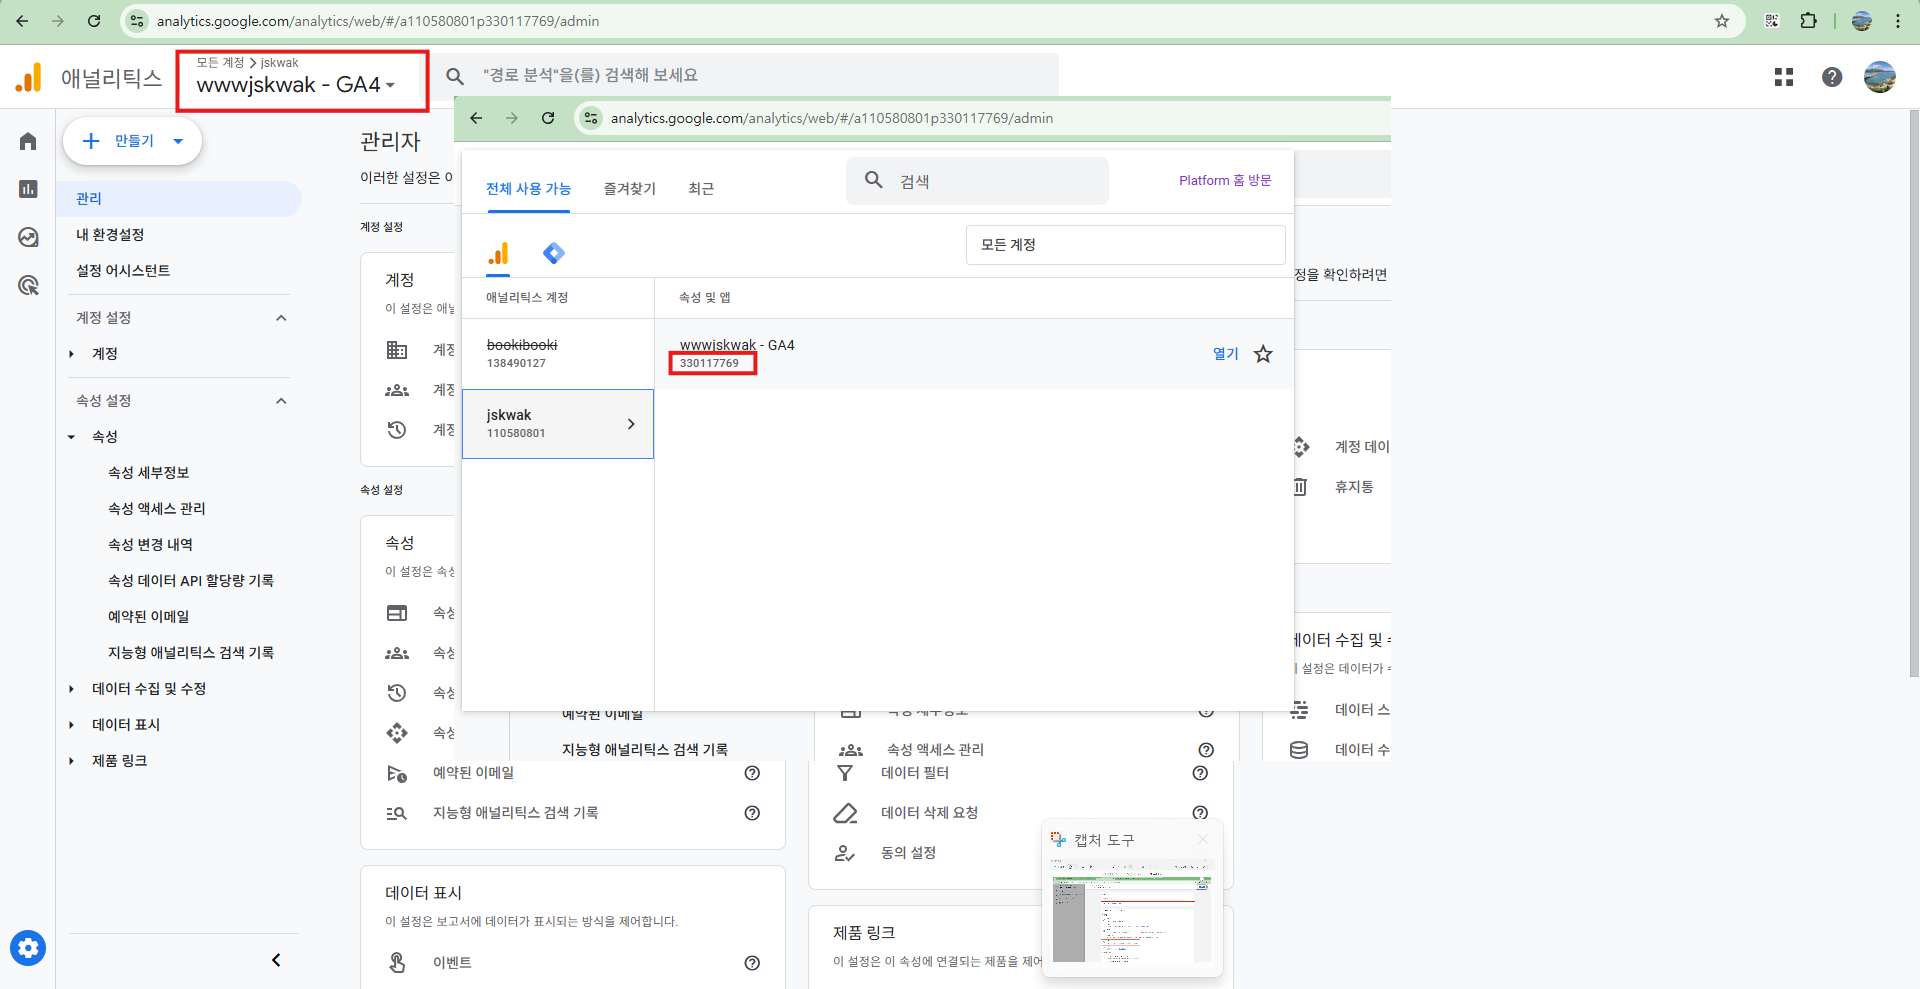The height and width of the screenshot is (989, 1920).
Task: Select 관리 in the sidebar menu
Action: coord(179,199)
